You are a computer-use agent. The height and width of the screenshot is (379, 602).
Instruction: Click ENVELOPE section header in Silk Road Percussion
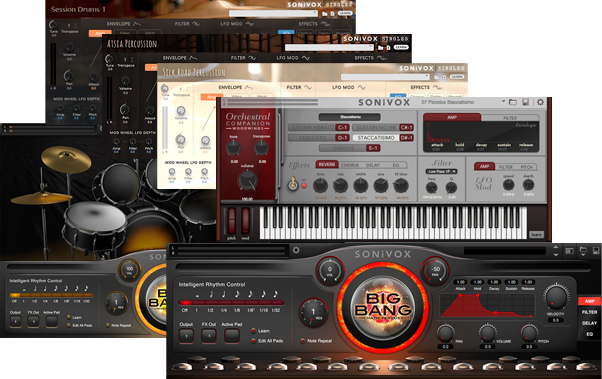[x=235, y=87]
